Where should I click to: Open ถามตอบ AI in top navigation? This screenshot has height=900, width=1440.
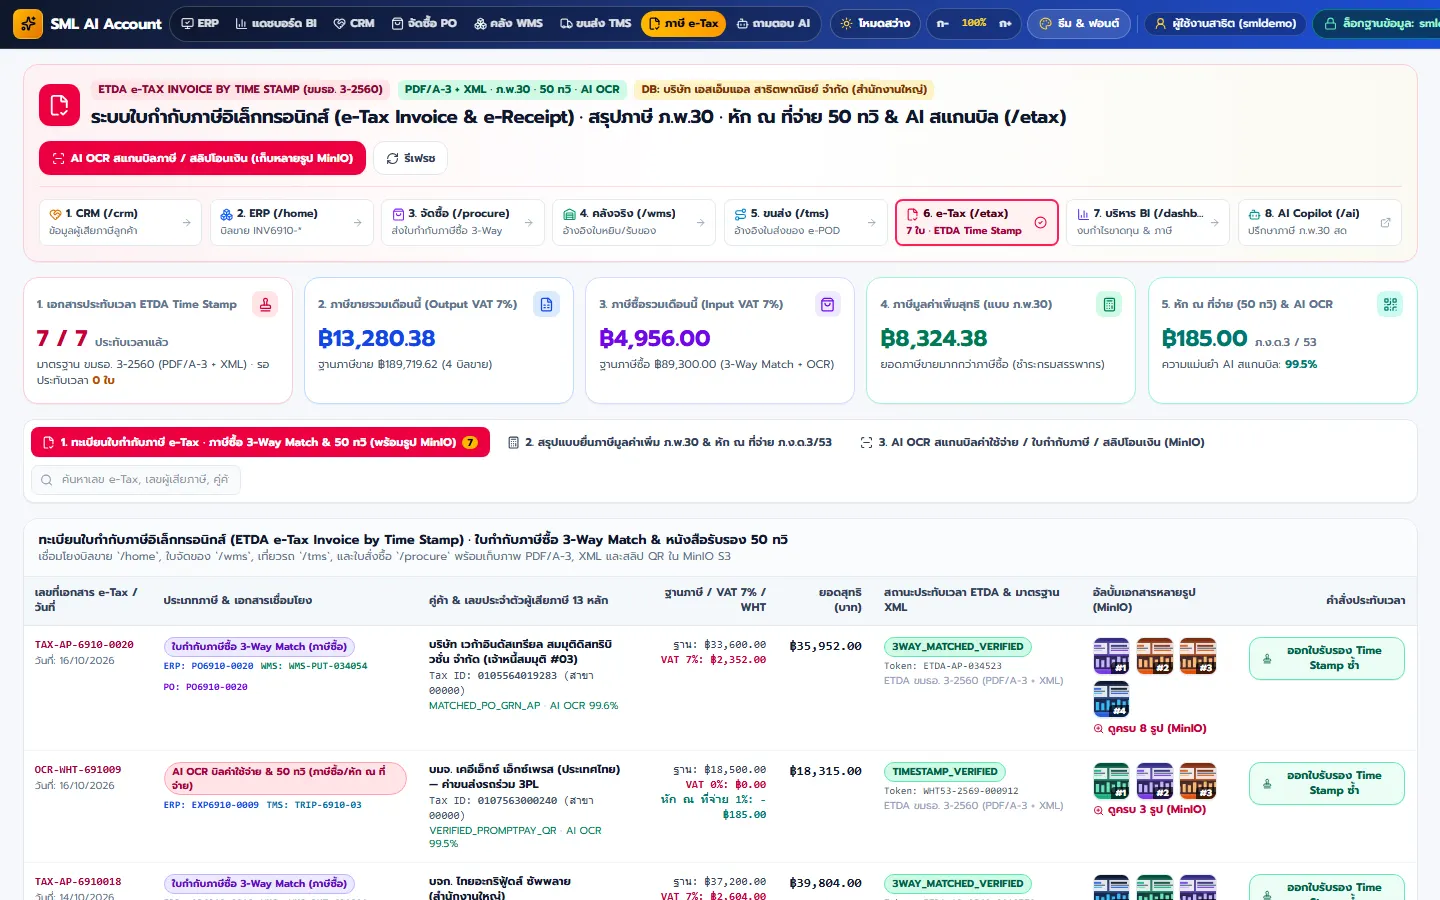(774, 23)
